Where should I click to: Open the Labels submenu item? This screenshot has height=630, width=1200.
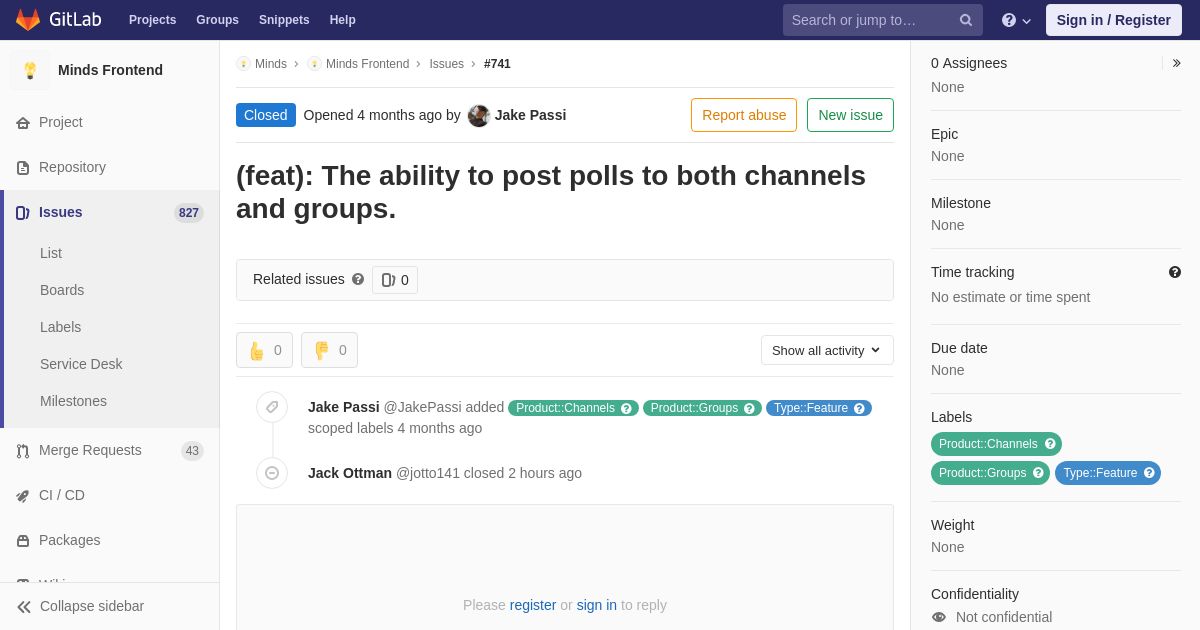(x=61, y=327)
